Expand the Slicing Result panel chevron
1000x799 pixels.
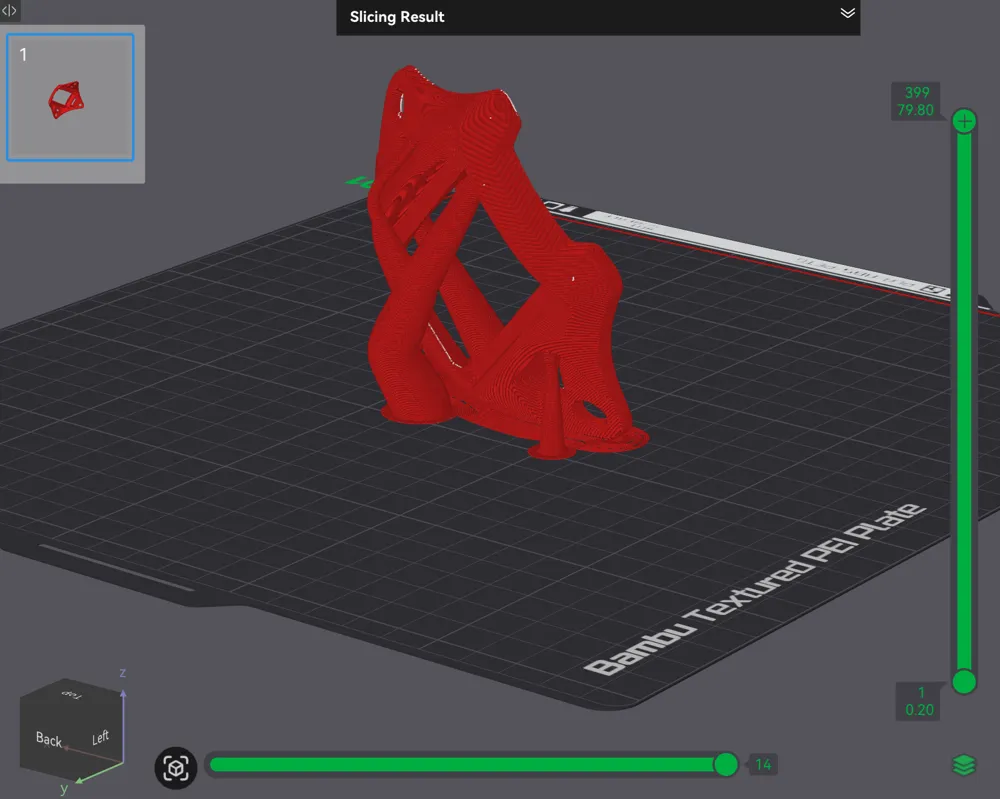pyautogui.click(x=847, y=13)
